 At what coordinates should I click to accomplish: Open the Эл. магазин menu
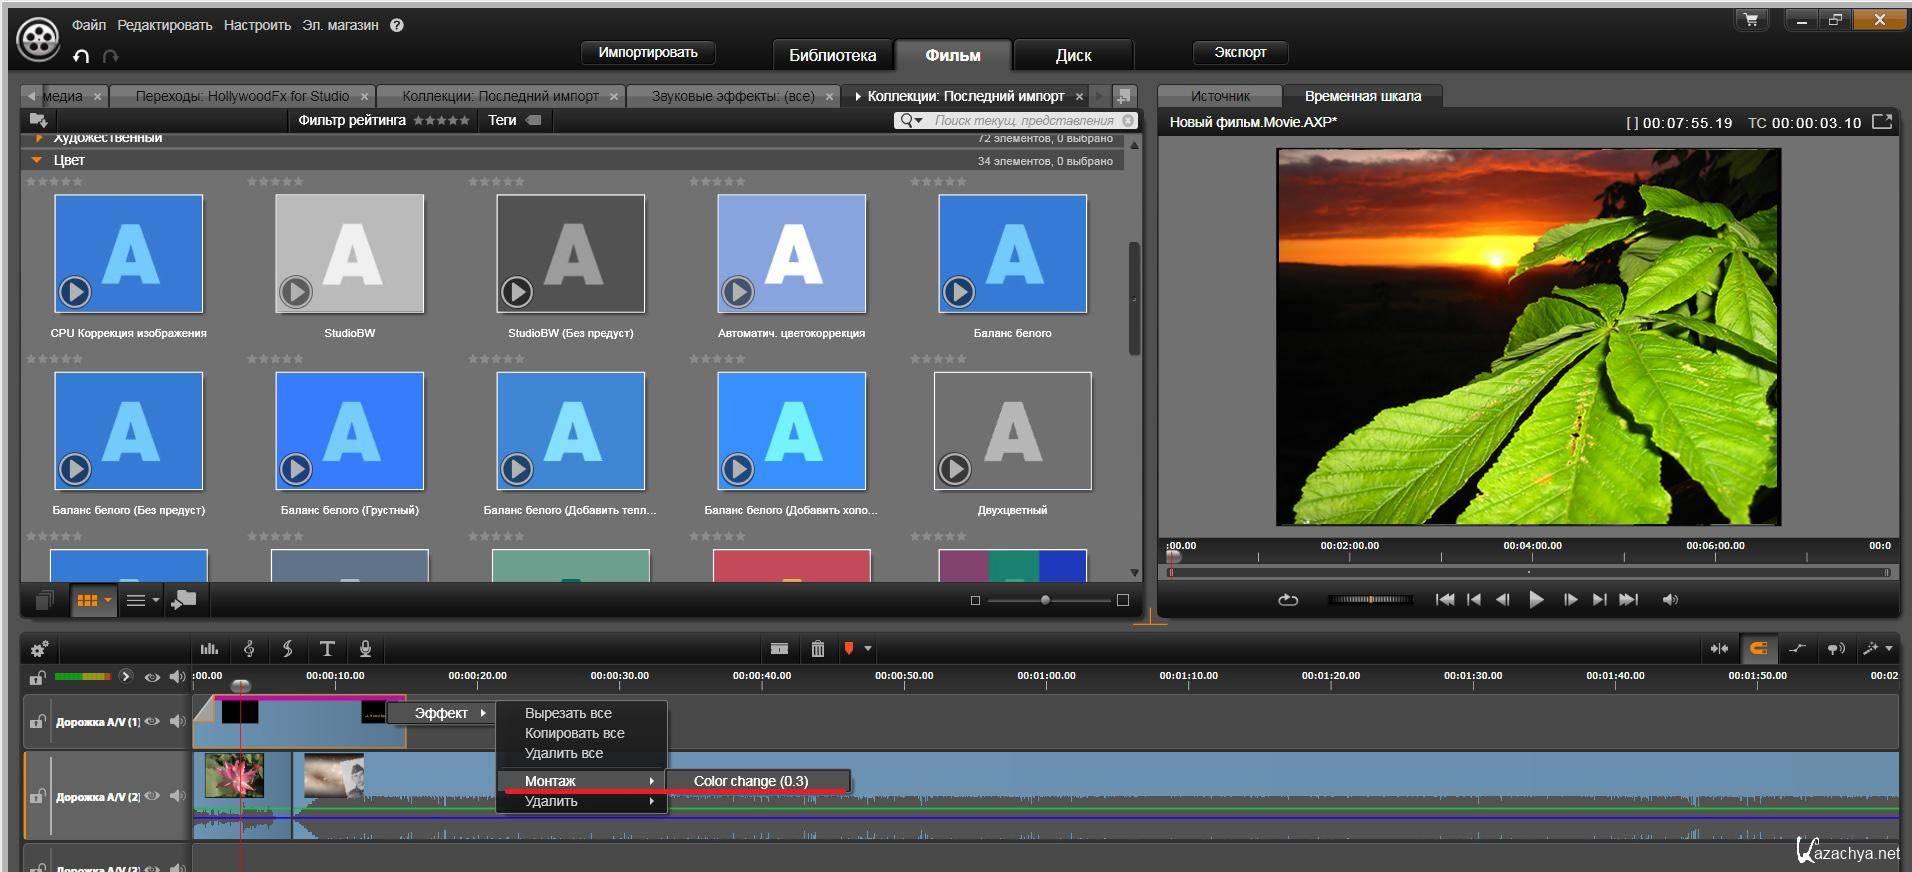pyautogui.click(x=340, y=25)
